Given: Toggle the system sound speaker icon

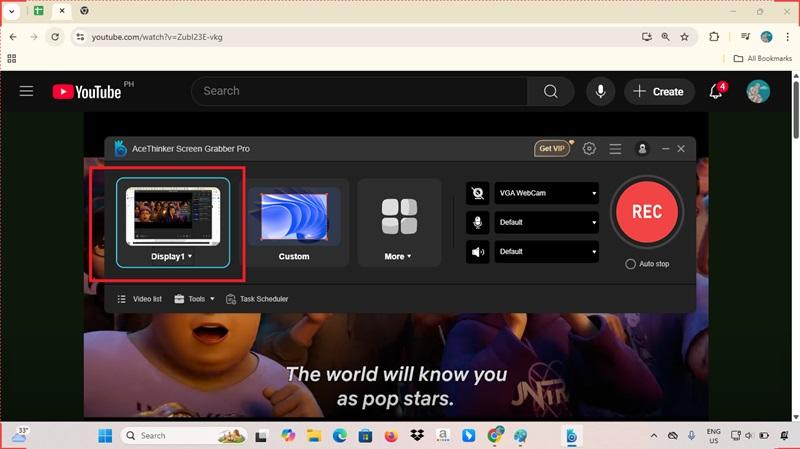Looking at the screenshot, I should coord(479,251).
